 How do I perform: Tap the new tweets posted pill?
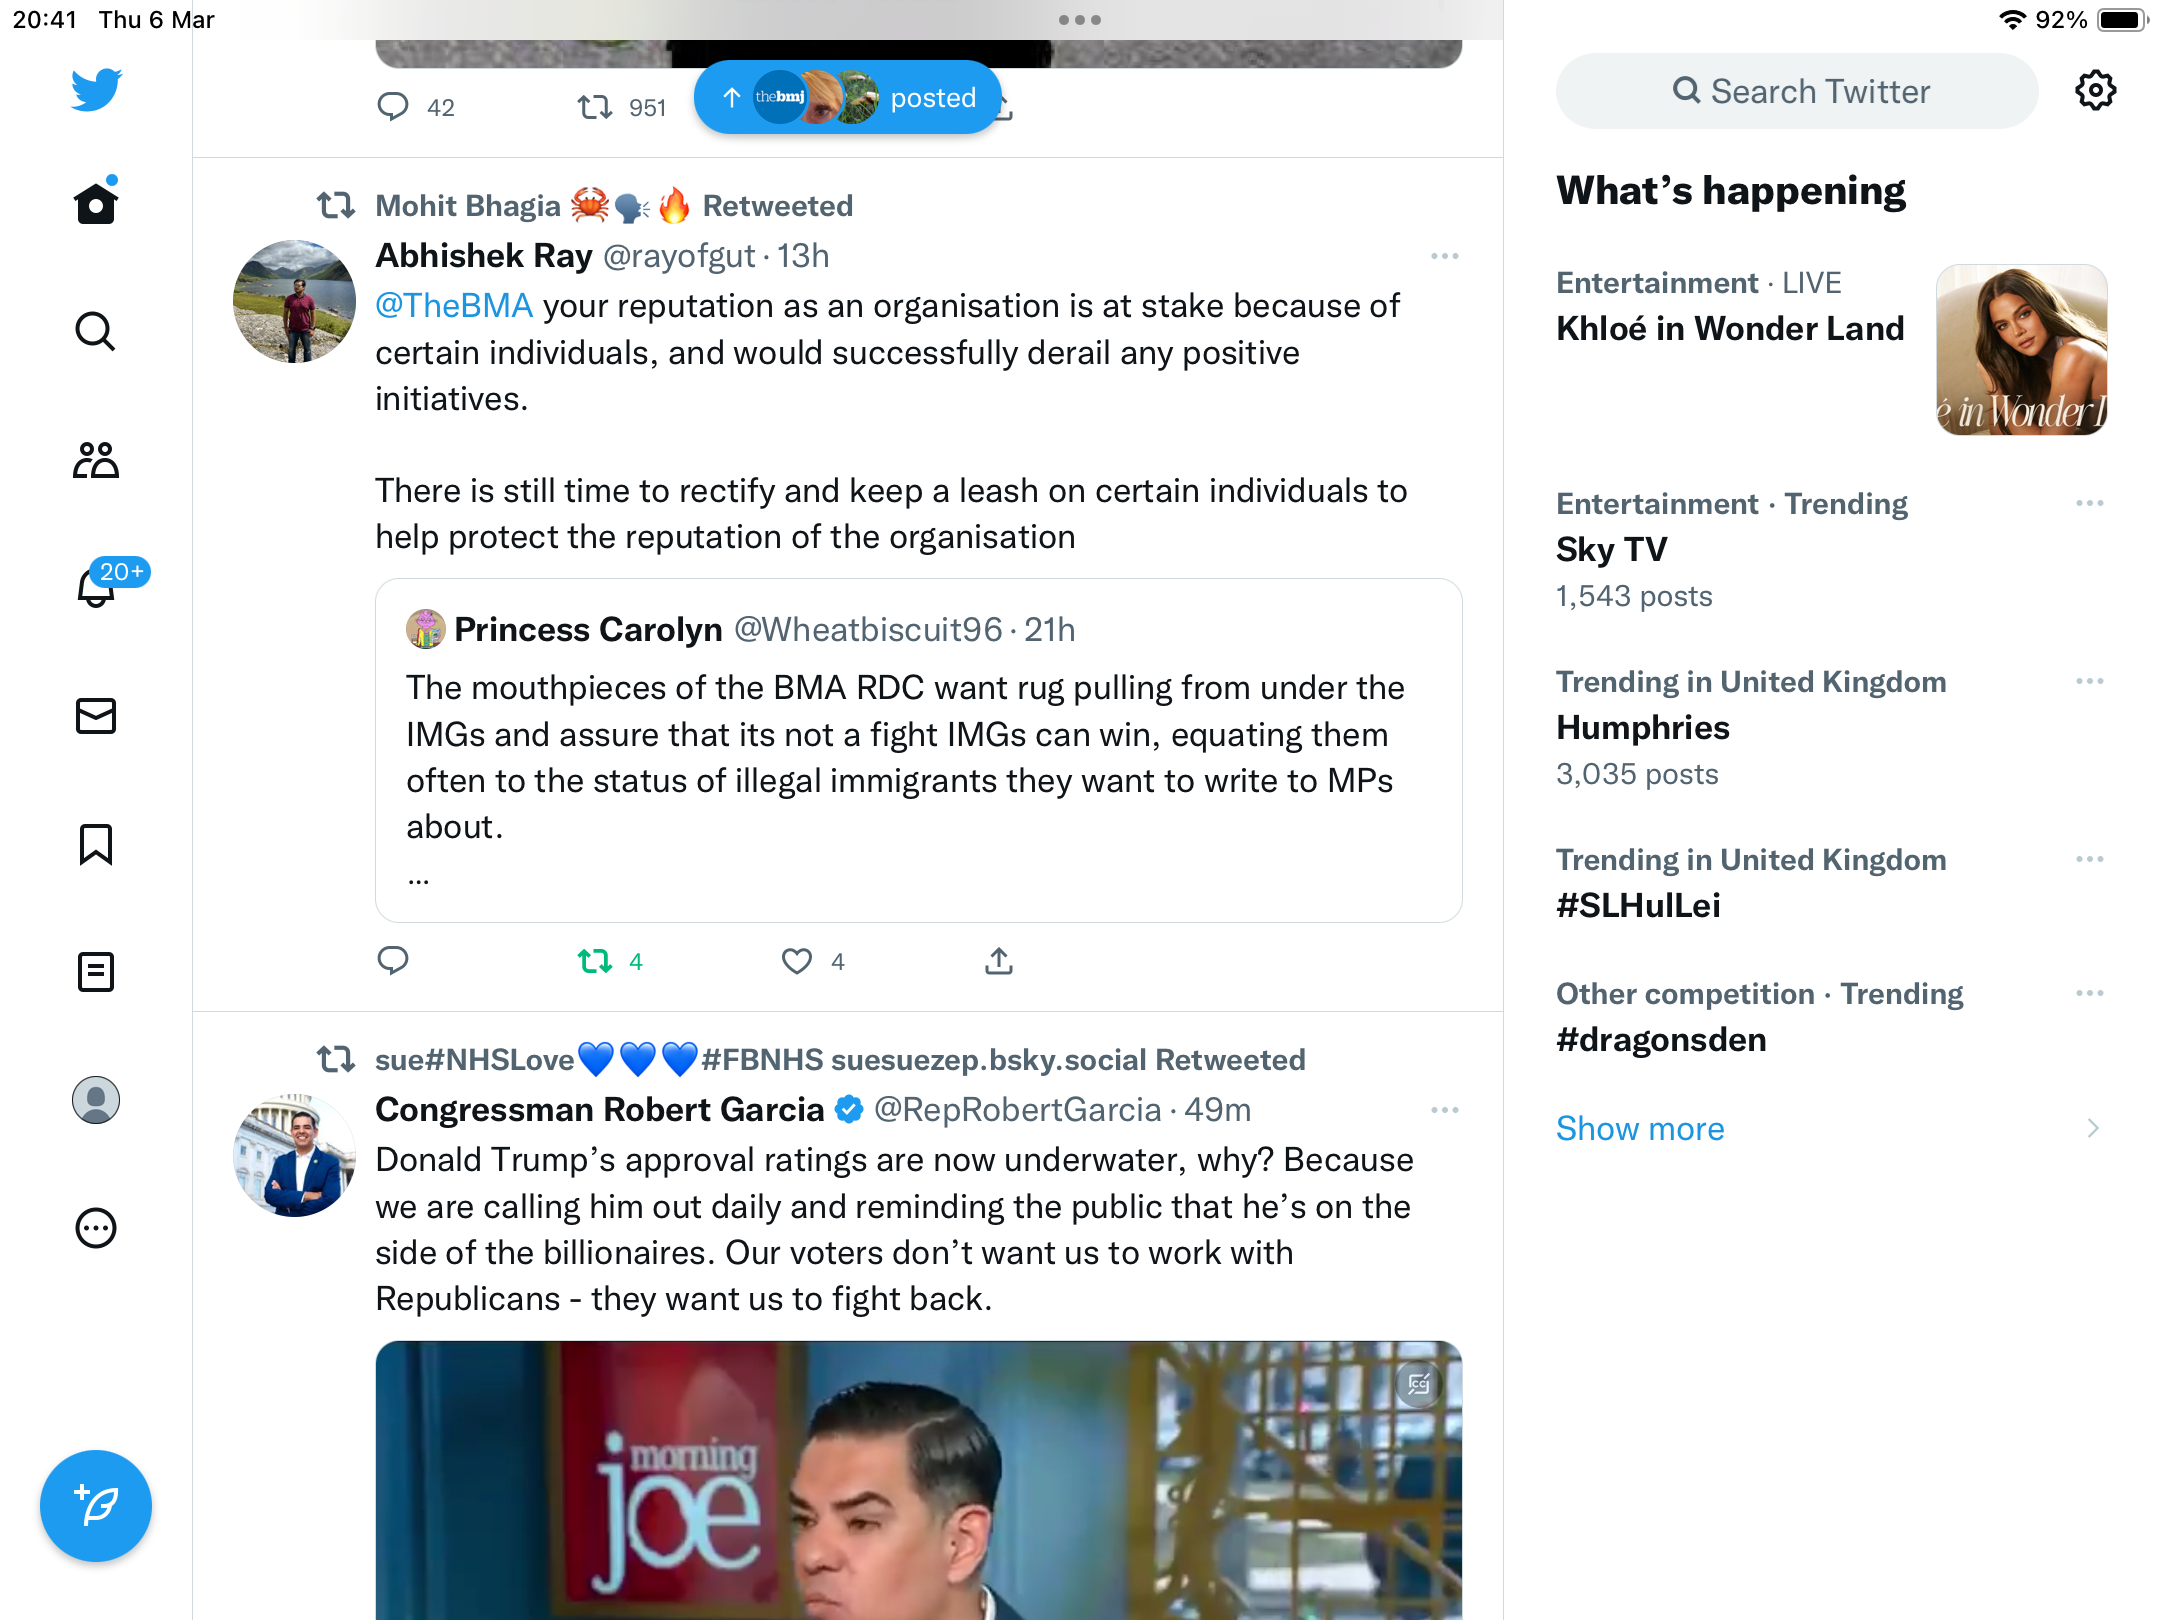pyautogui.click(x=847, y=97)
